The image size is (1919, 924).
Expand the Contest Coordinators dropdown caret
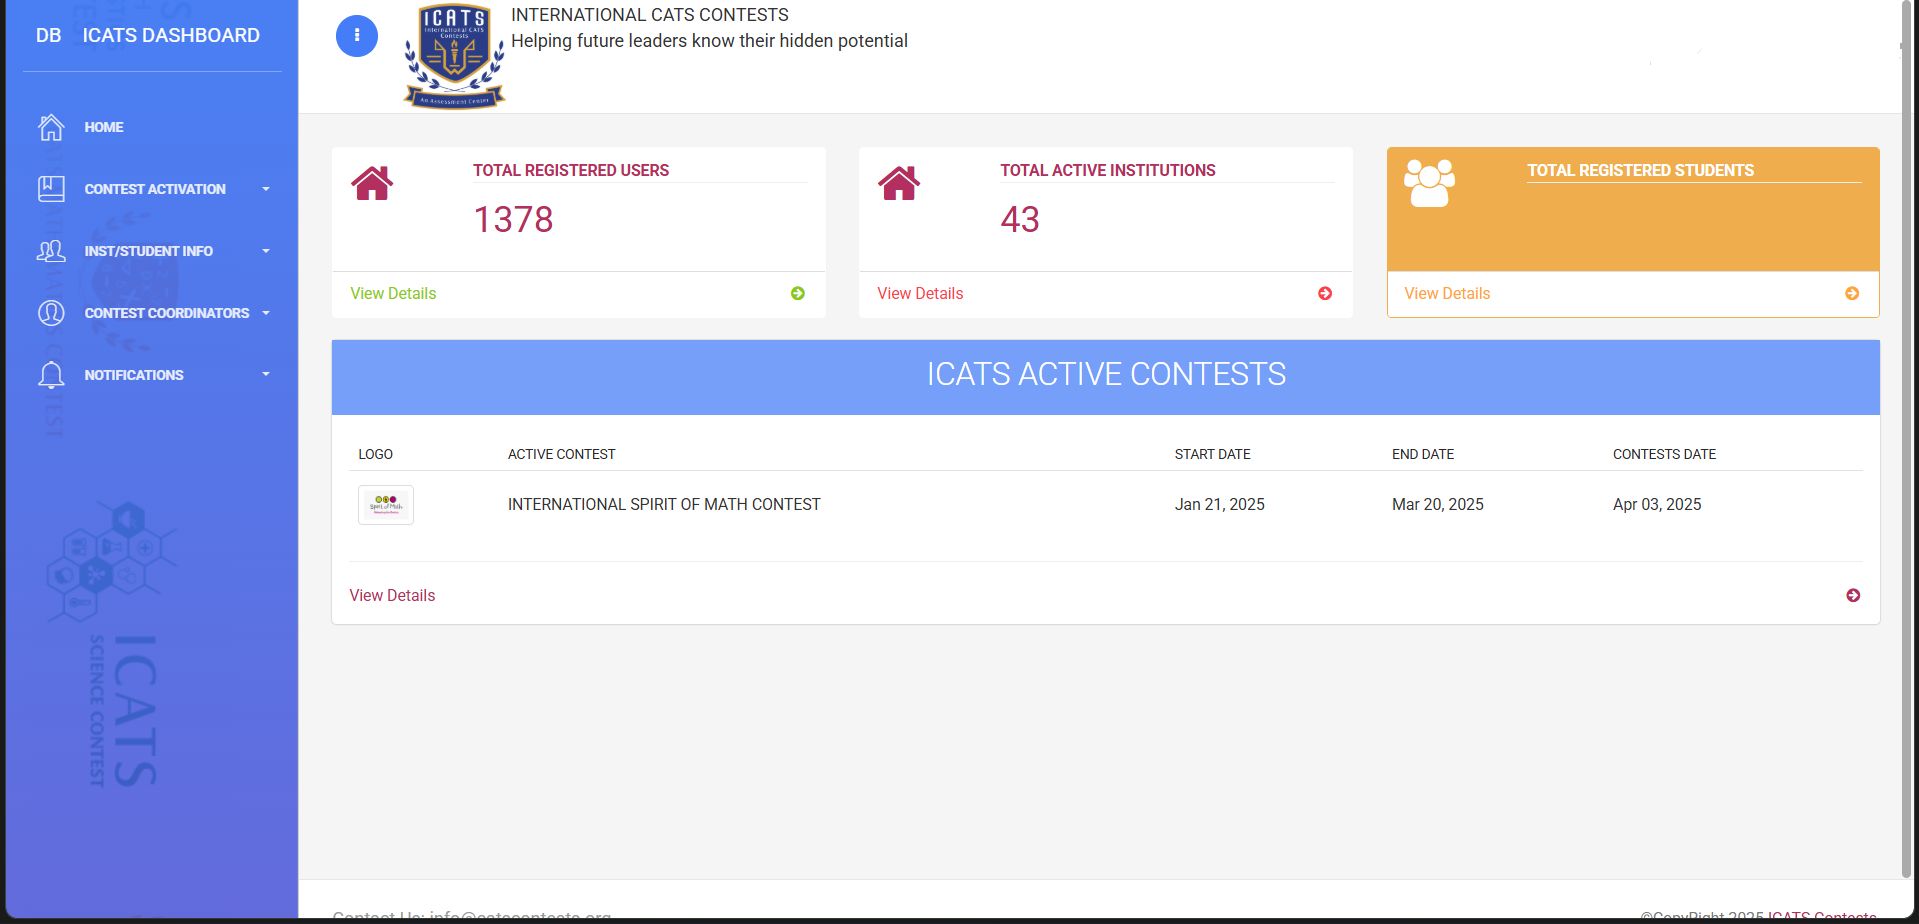coord(266,313)
